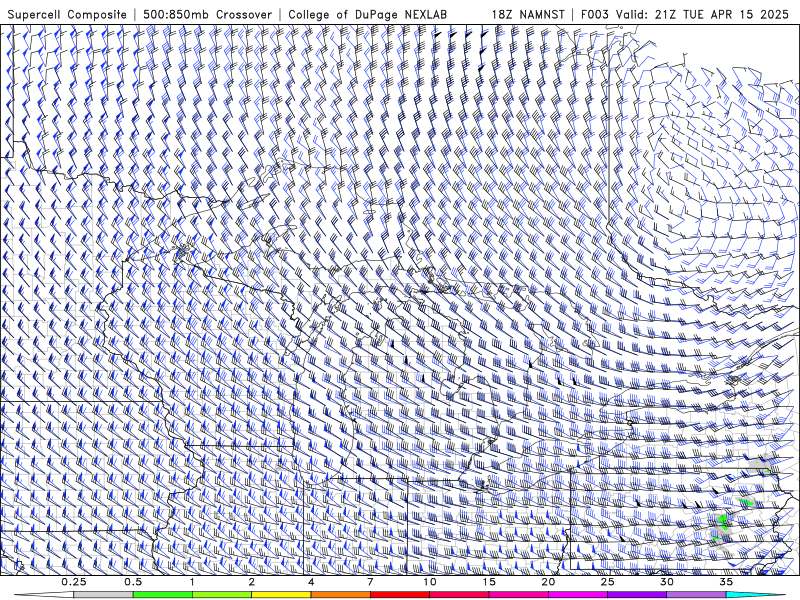Click the legend value 7
This screenshot has width=800, height=600.
pos(370,582)
